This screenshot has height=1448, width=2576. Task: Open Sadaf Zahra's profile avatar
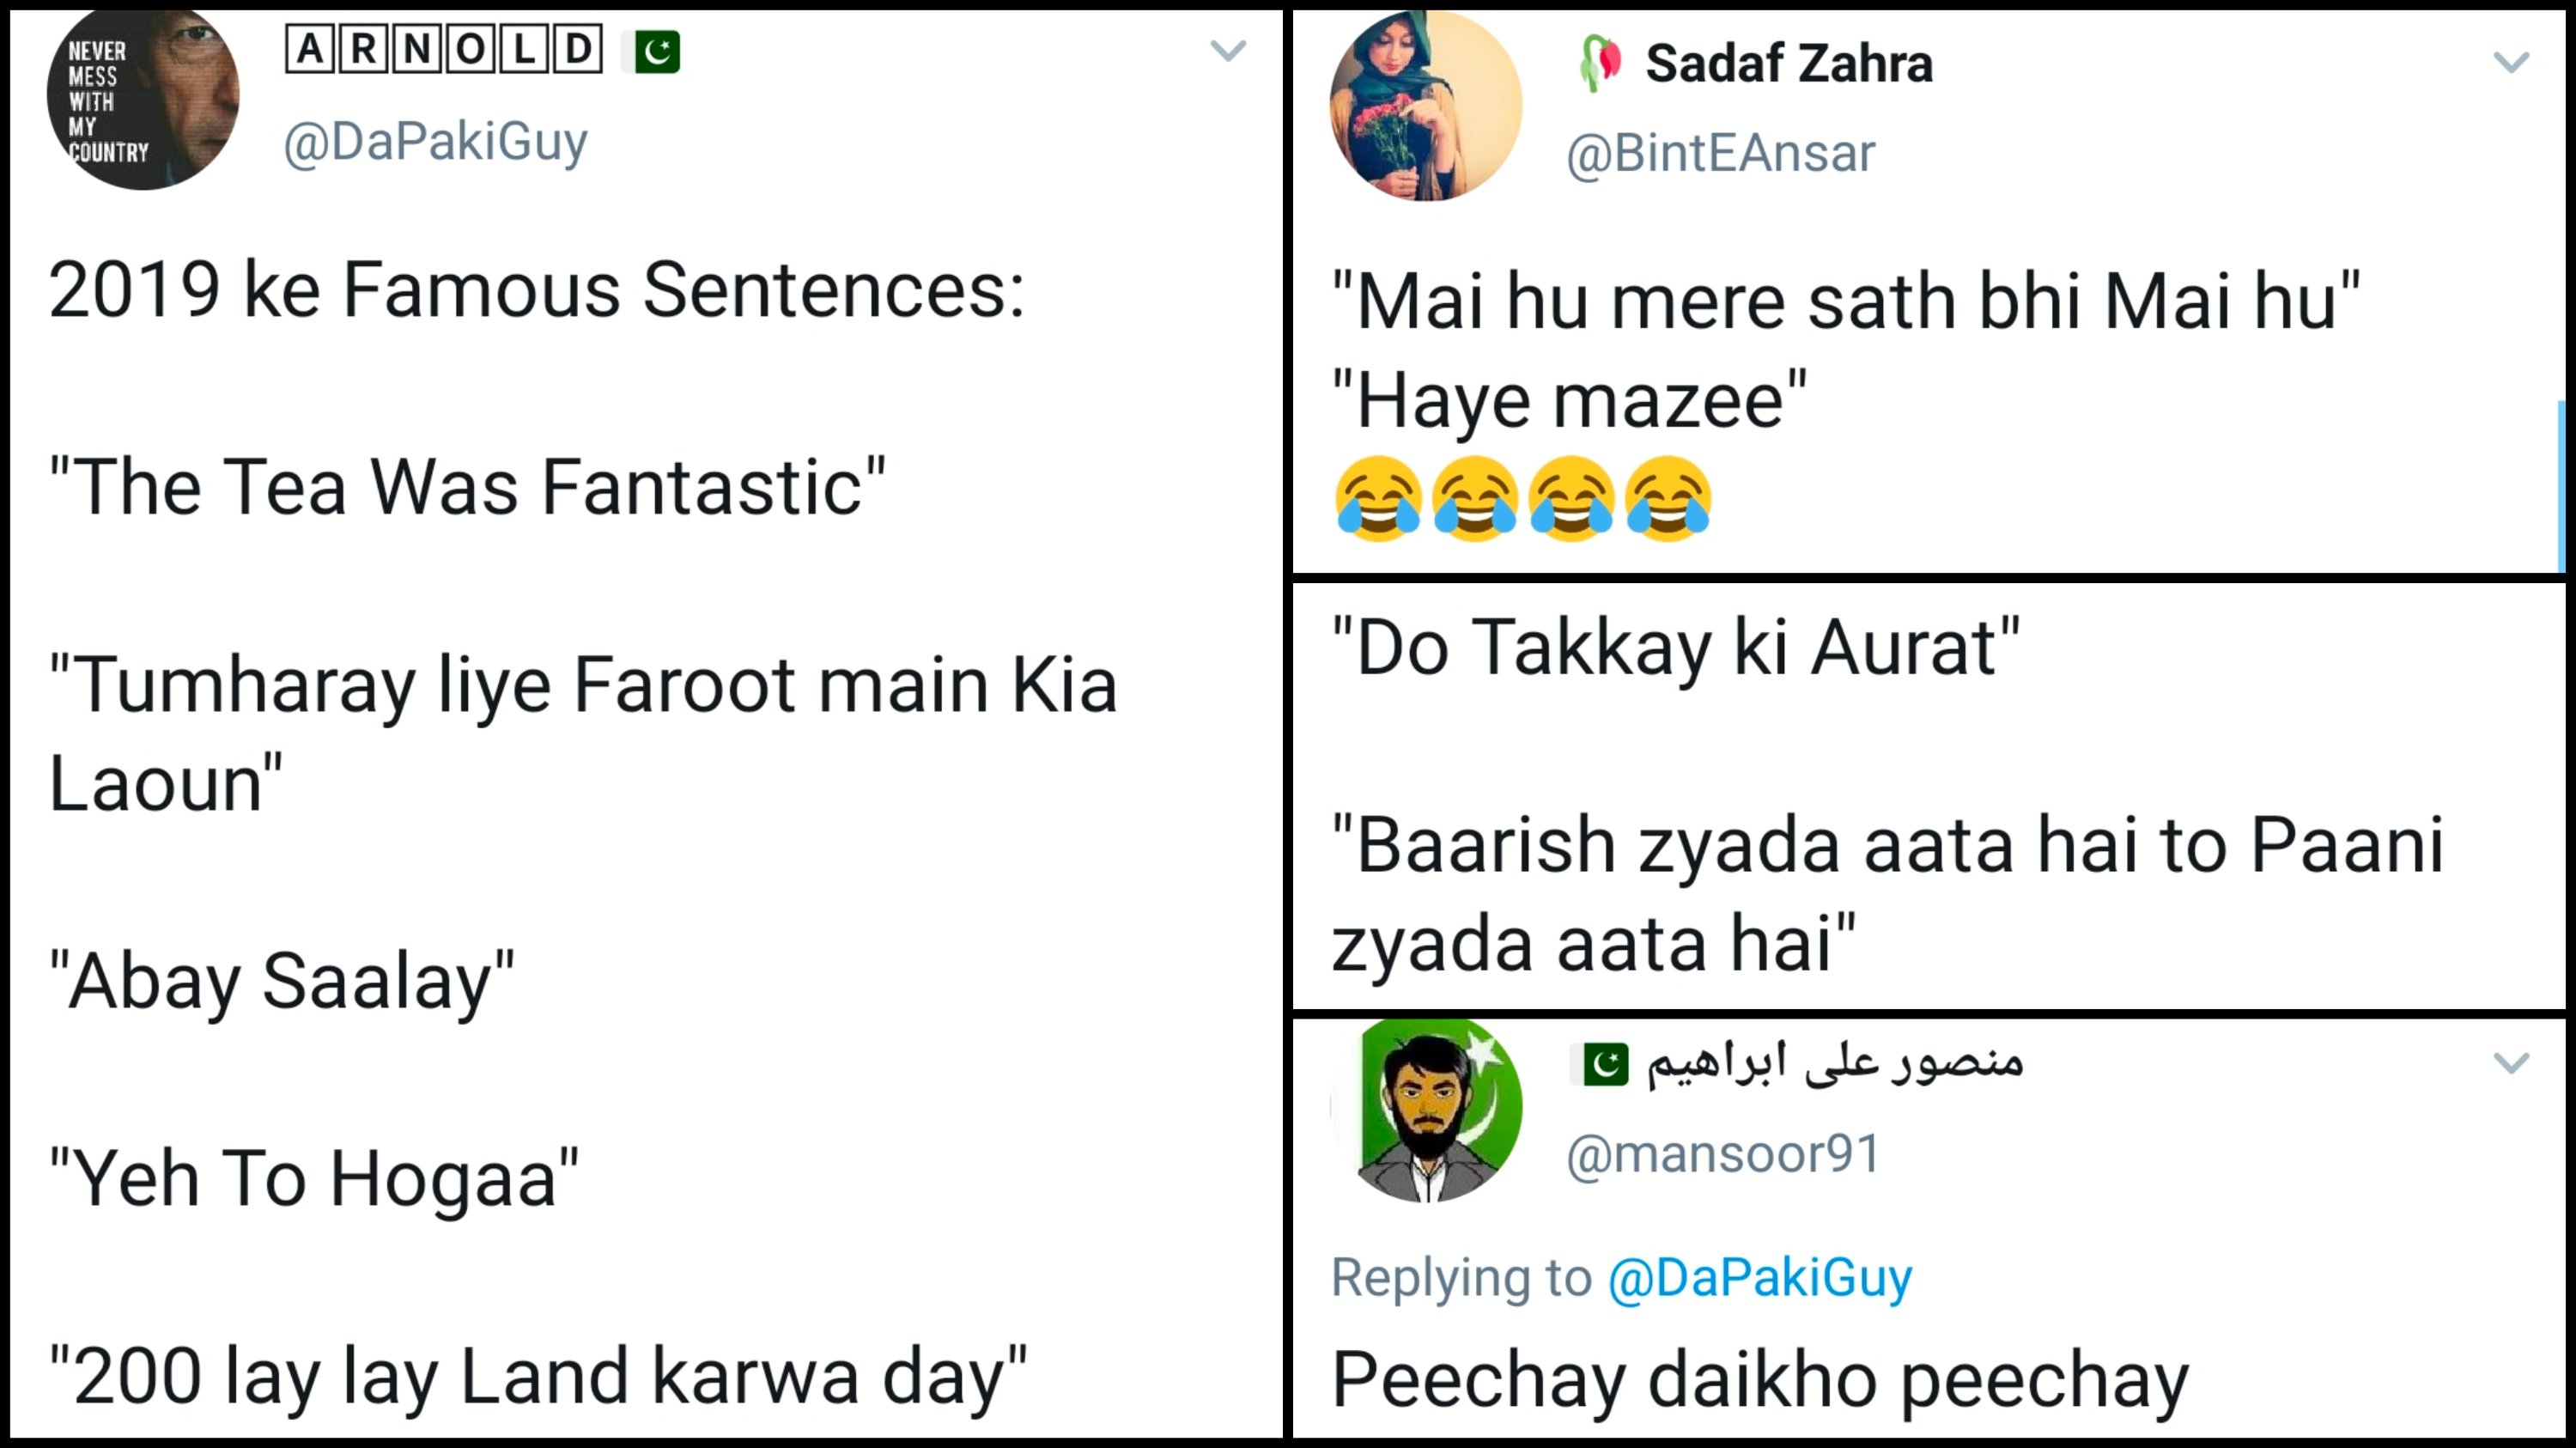click(1426, 106)
